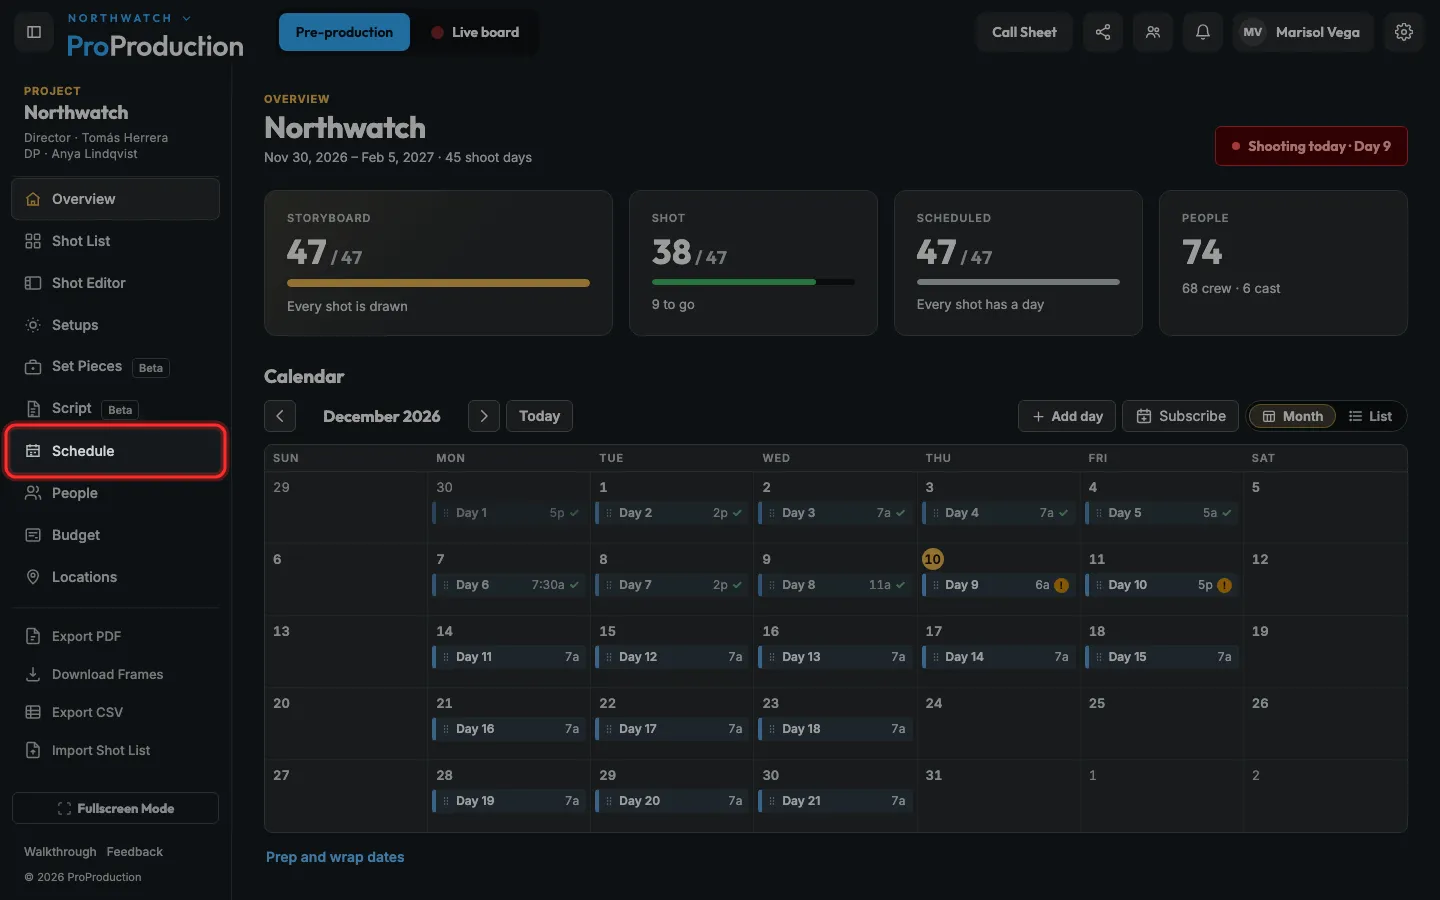This screenshot has width=1440, height=900.
Task: Export the schedule as CSV
Action: click(116, 712)
